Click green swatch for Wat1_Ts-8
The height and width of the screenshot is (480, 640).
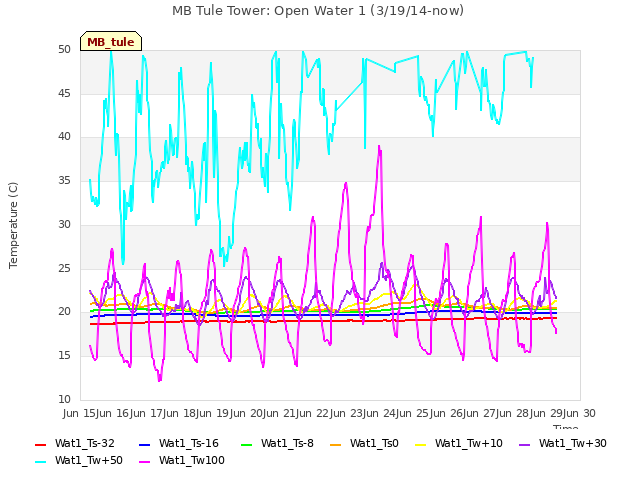[247, 444]
